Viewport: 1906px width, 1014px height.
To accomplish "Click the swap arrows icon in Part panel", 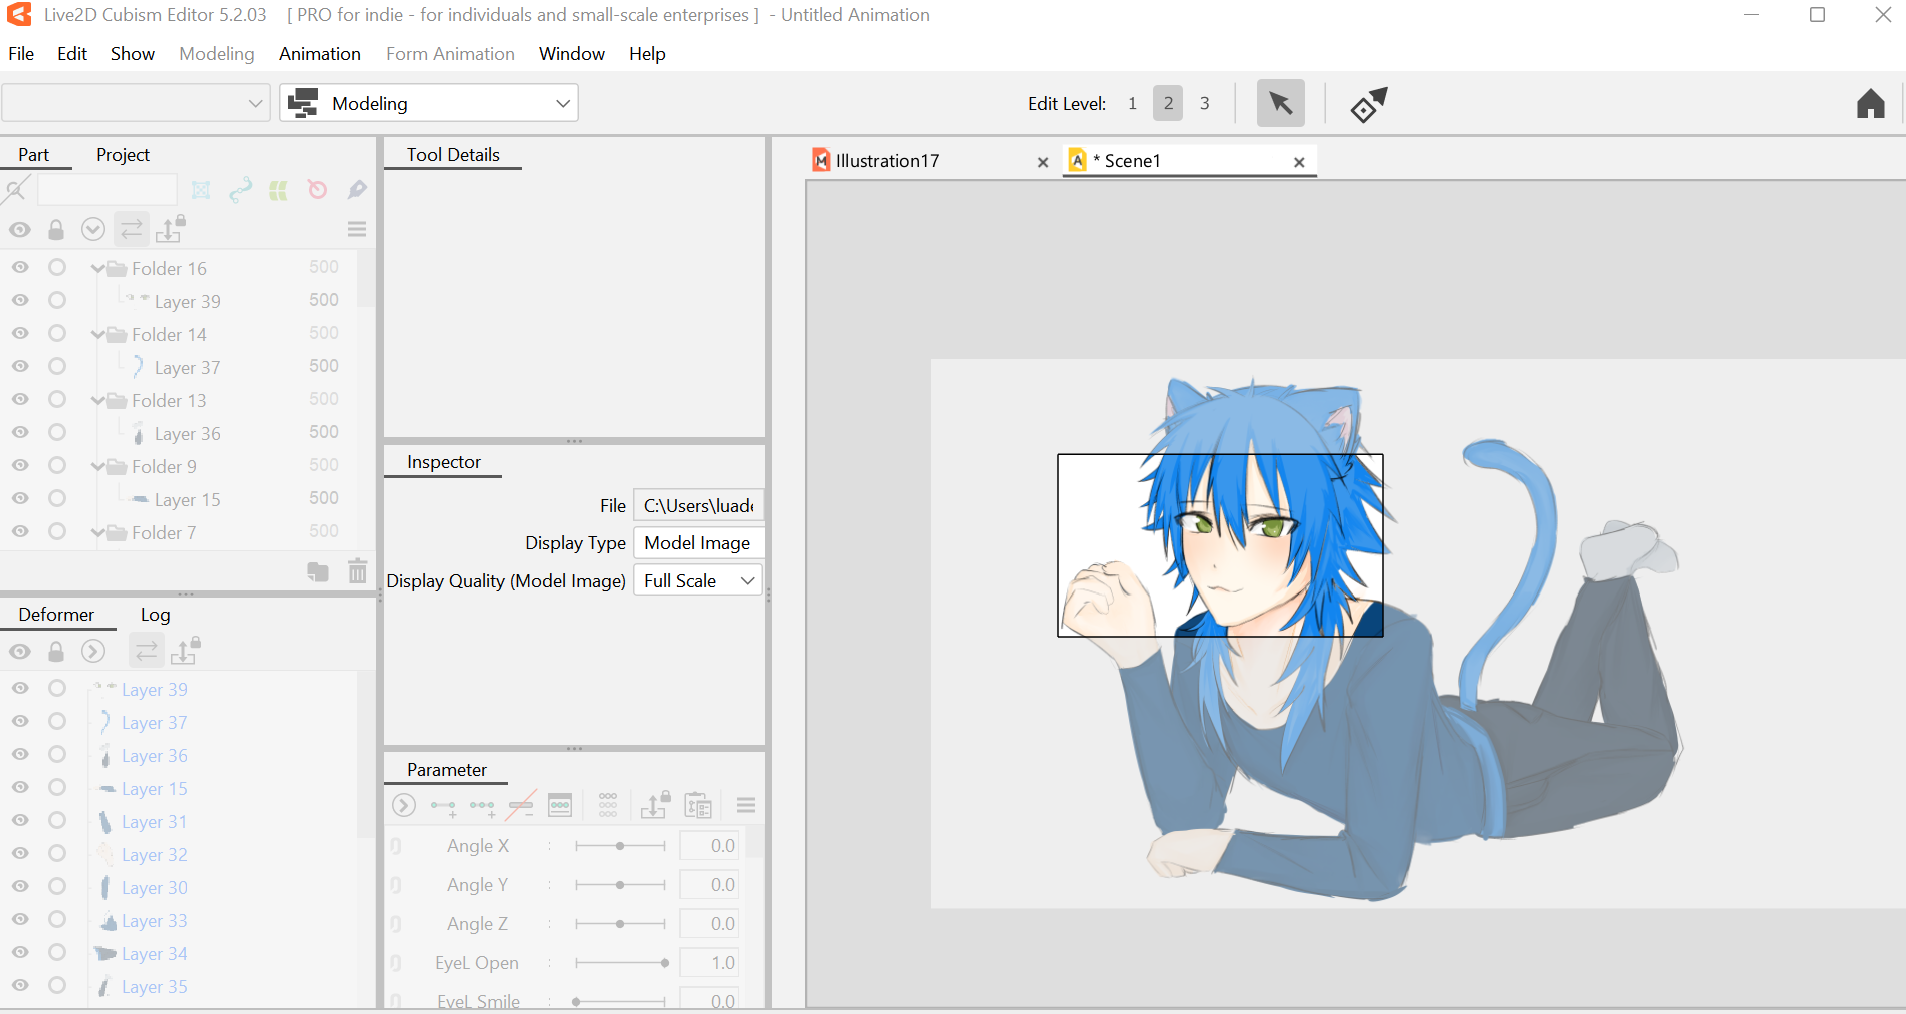I will [132, 230].
